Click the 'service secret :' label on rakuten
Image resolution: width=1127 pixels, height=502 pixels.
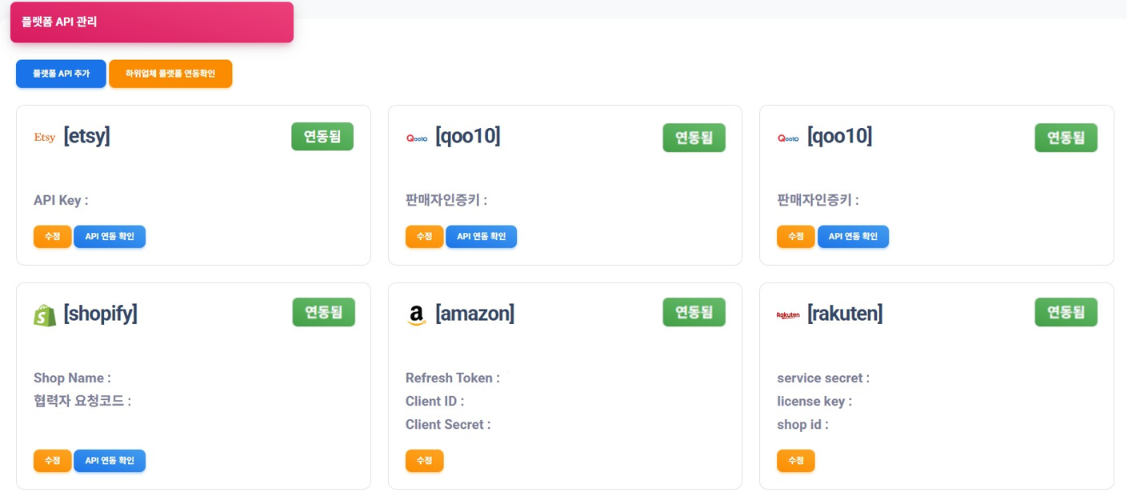point(824,378)
